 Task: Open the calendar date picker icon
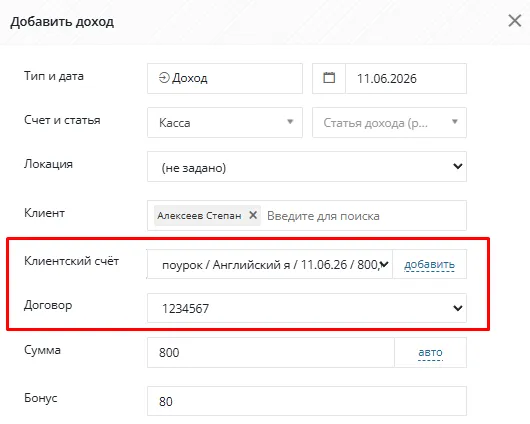click(329, 78)
